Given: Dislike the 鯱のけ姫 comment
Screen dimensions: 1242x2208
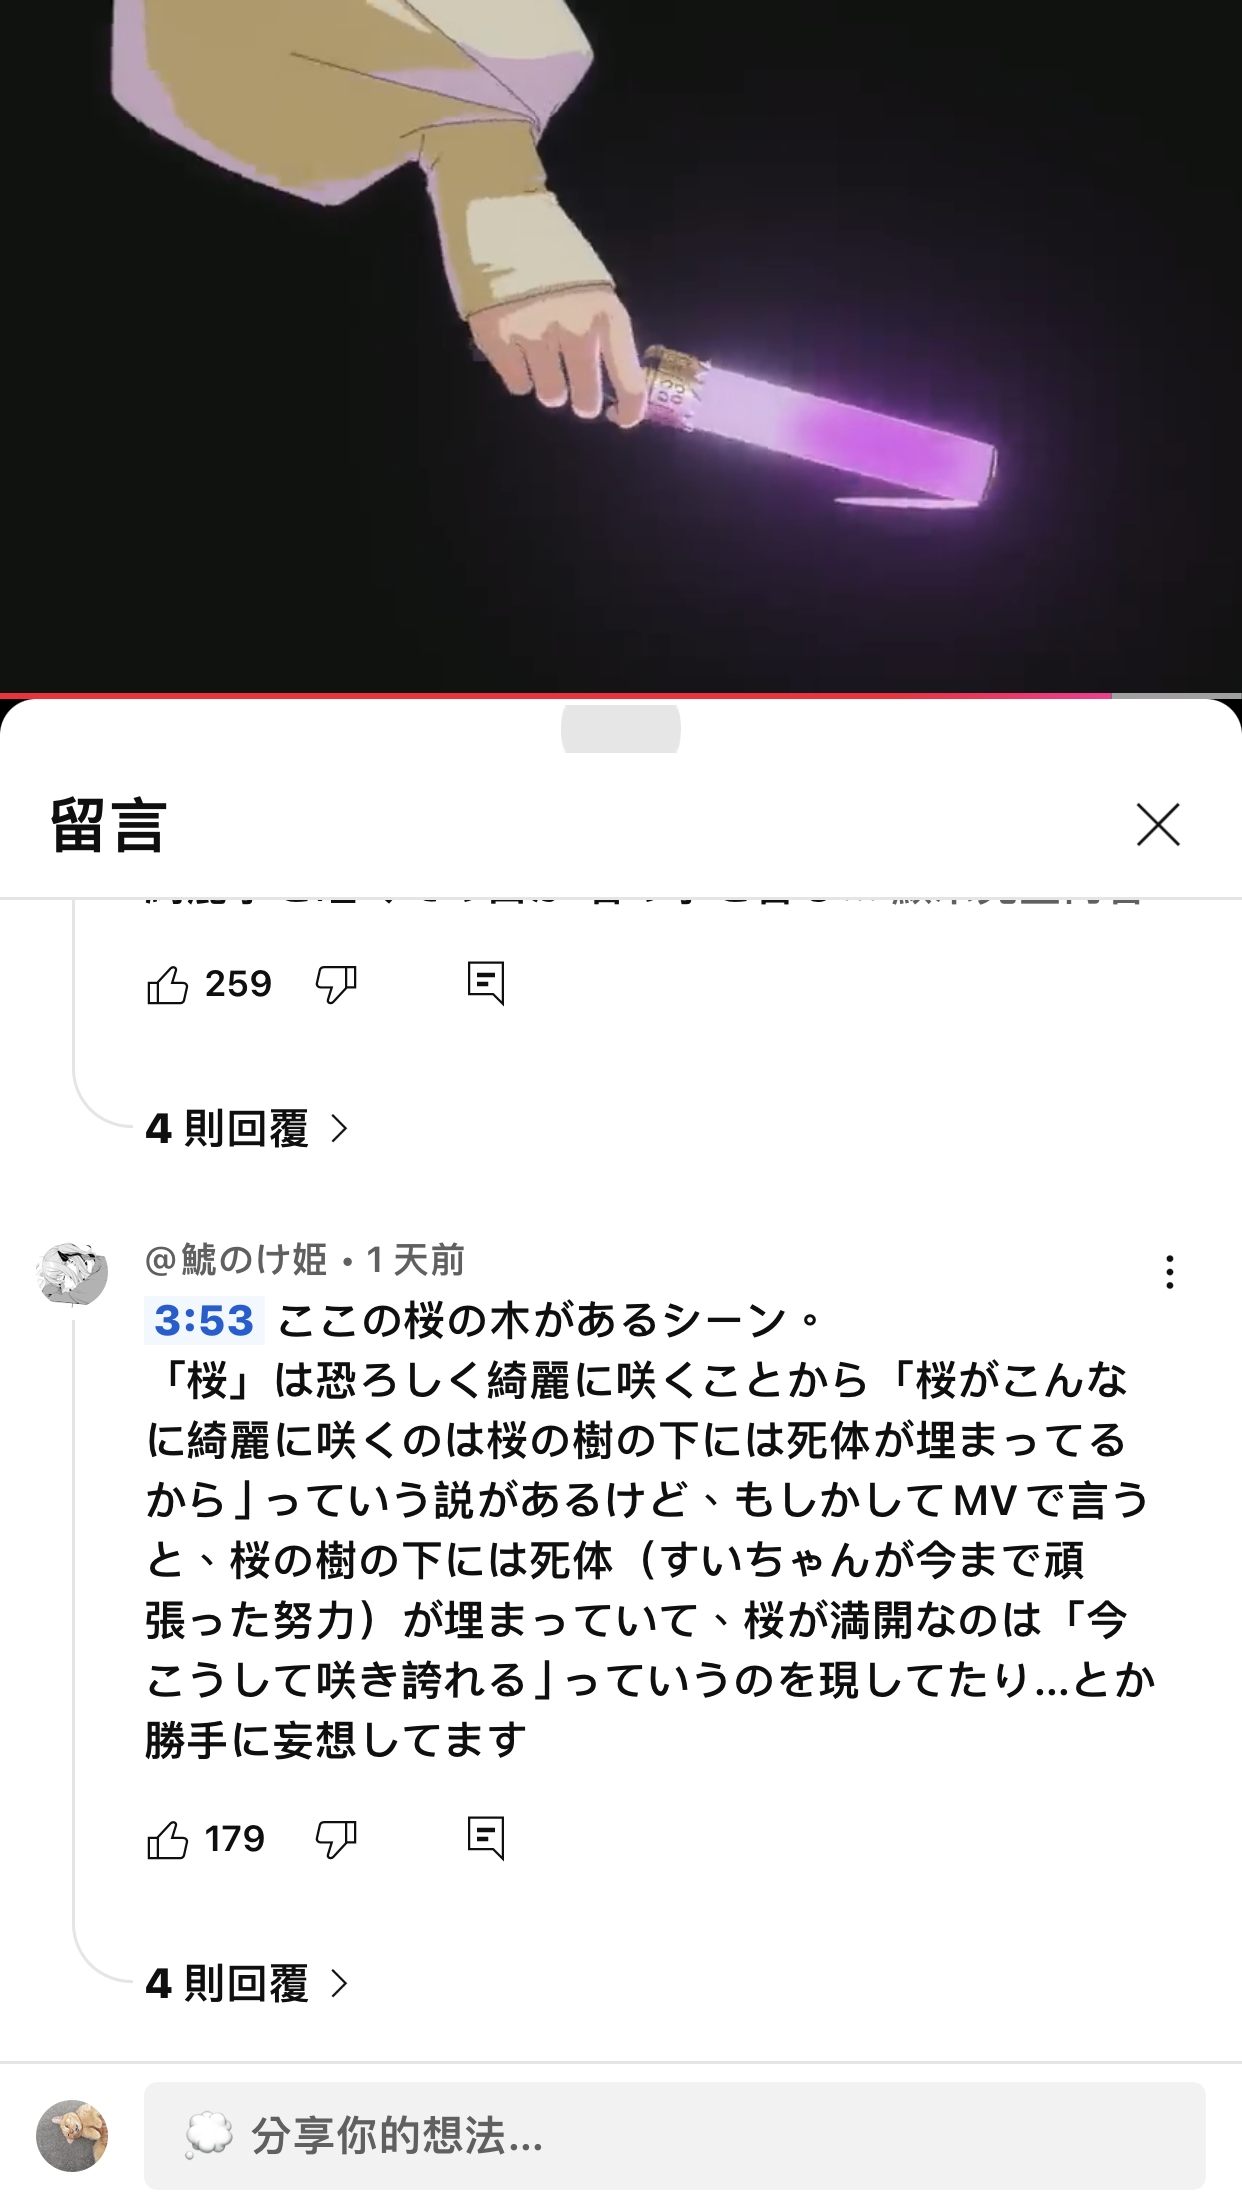Looking at the screenshot, I should pos(336,1839).
